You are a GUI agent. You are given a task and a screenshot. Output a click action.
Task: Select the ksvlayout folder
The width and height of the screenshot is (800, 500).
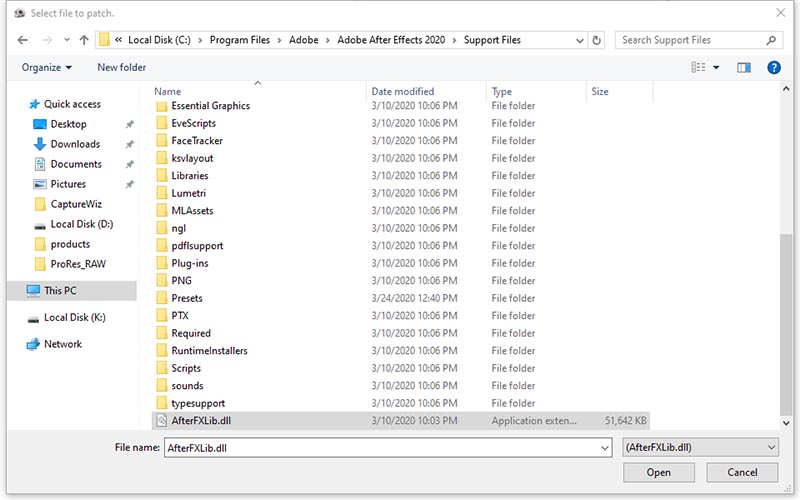click(x=192, y=158)
